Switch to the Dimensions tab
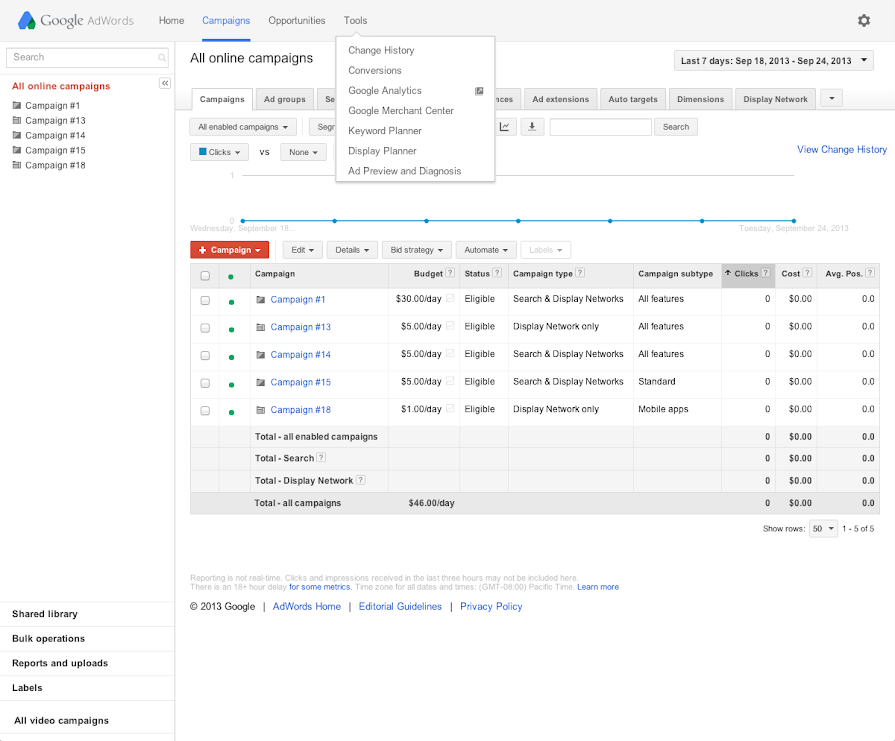The image size is (895, 741). coord(700,99)
